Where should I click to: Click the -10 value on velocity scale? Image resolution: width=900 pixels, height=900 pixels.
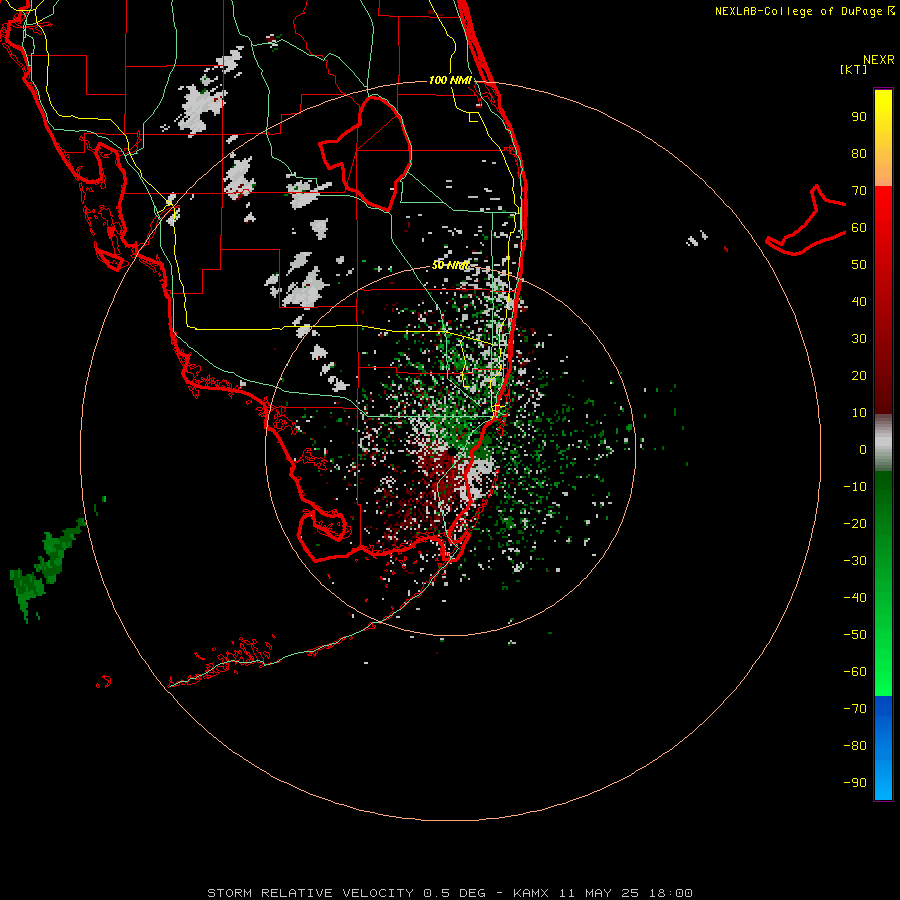tap(855, 487)
